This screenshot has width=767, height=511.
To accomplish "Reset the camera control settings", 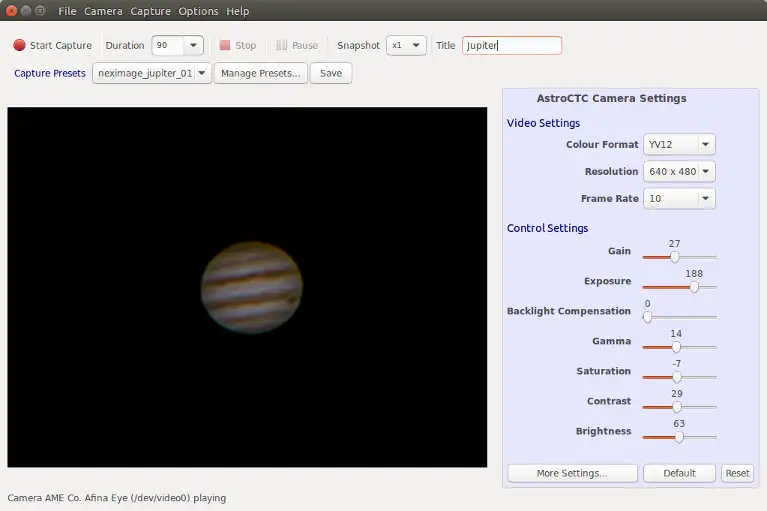I will tap(737, 473).
